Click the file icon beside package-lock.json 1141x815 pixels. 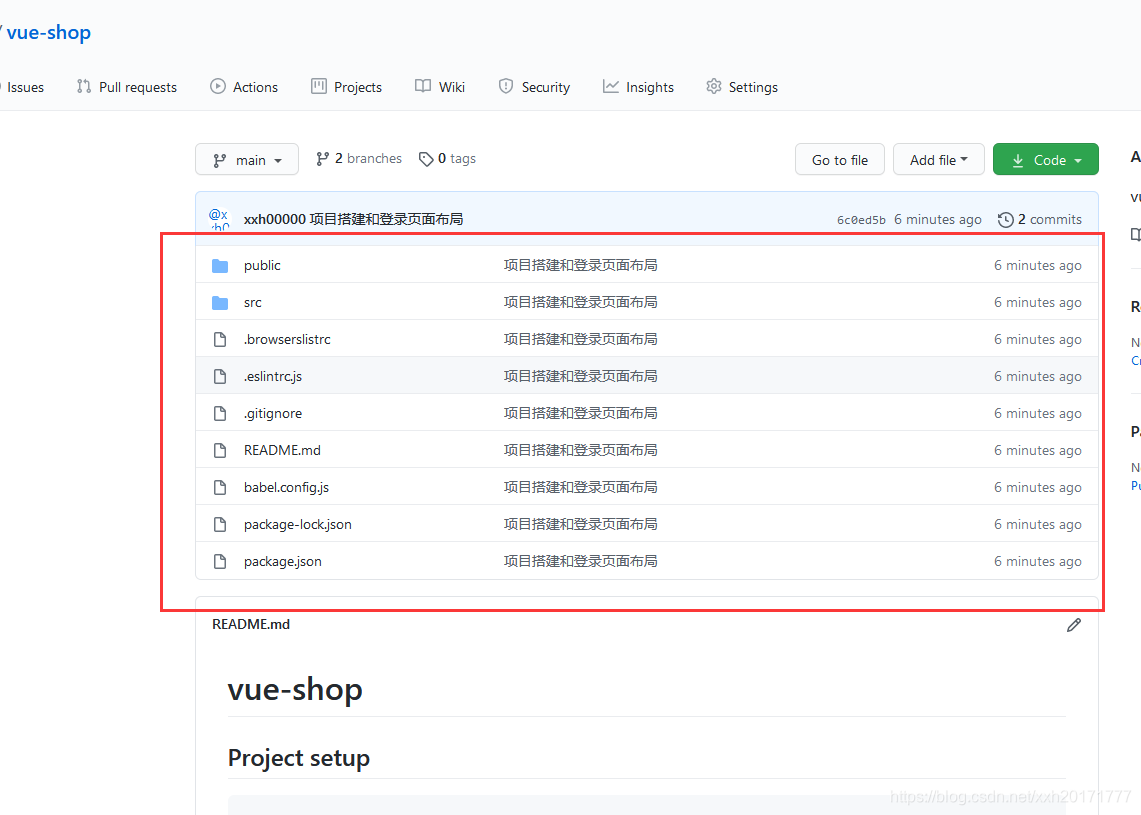220,525
